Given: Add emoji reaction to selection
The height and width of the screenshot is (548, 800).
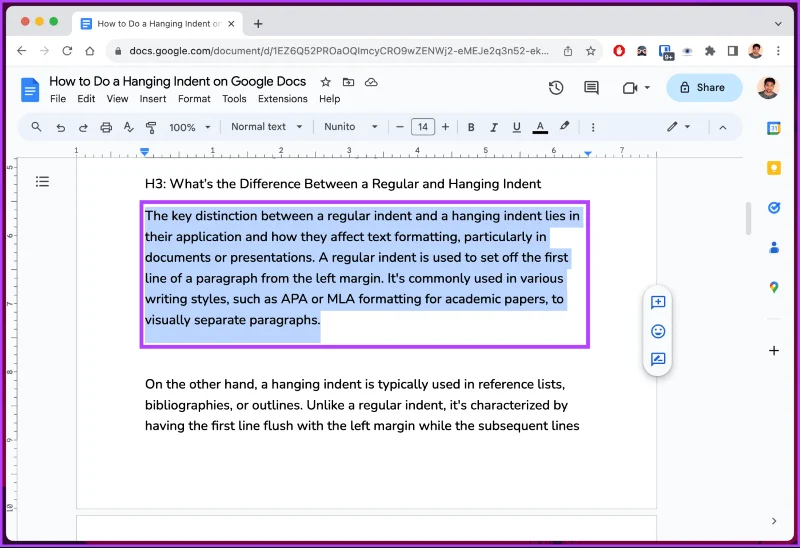Looking at the screenshot, I should point(658,331).
